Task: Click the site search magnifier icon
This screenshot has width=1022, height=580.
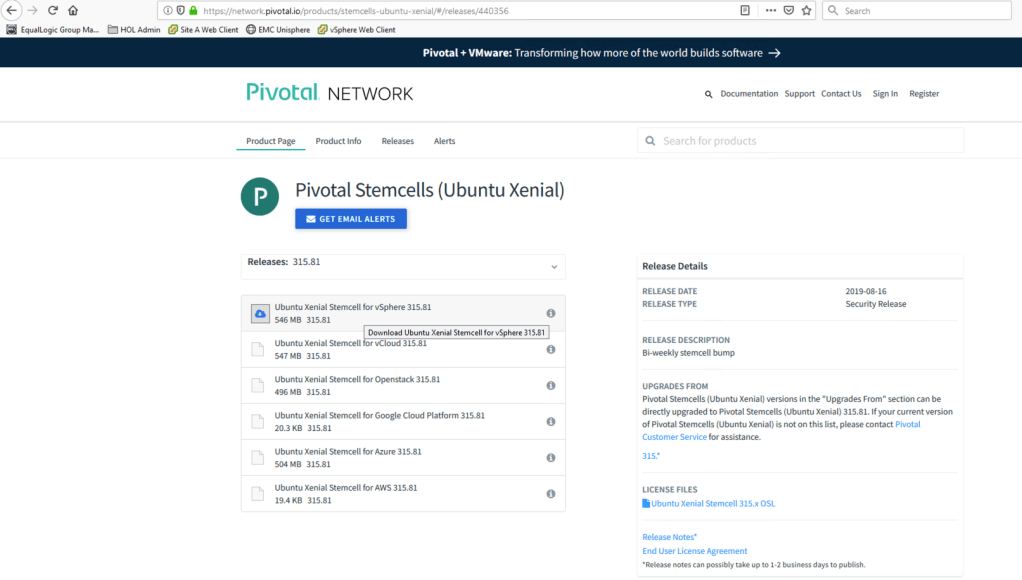Action: point(708,94)
